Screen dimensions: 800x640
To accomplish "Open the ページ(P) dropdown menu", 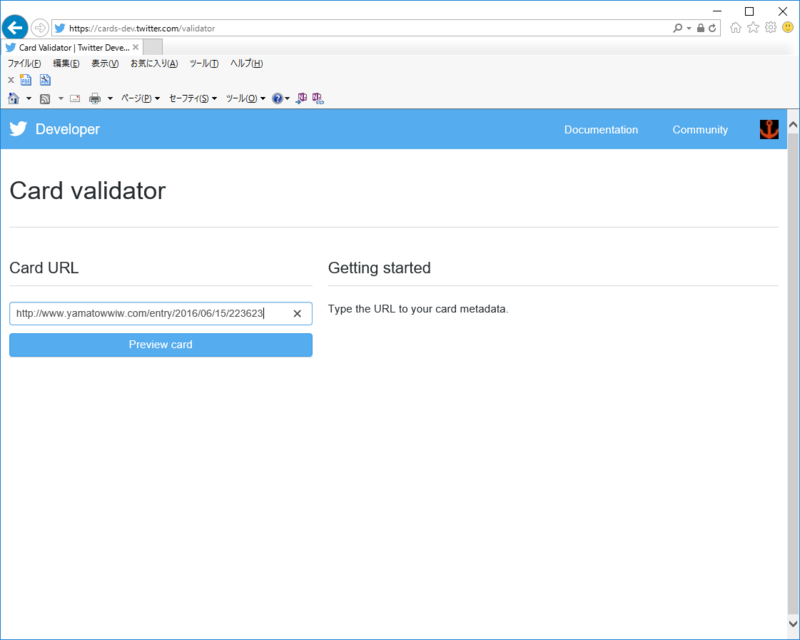I will click(x=140, y=99).
